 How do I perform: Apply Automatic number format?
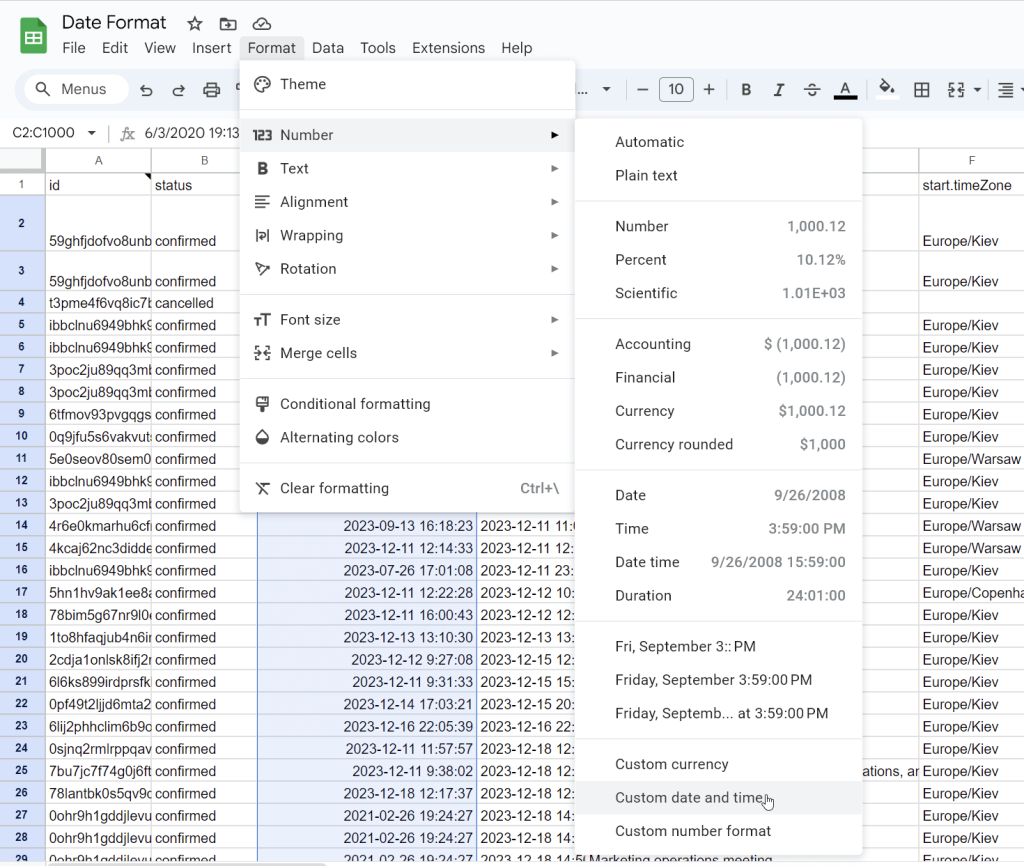click(x=718, y=142)
